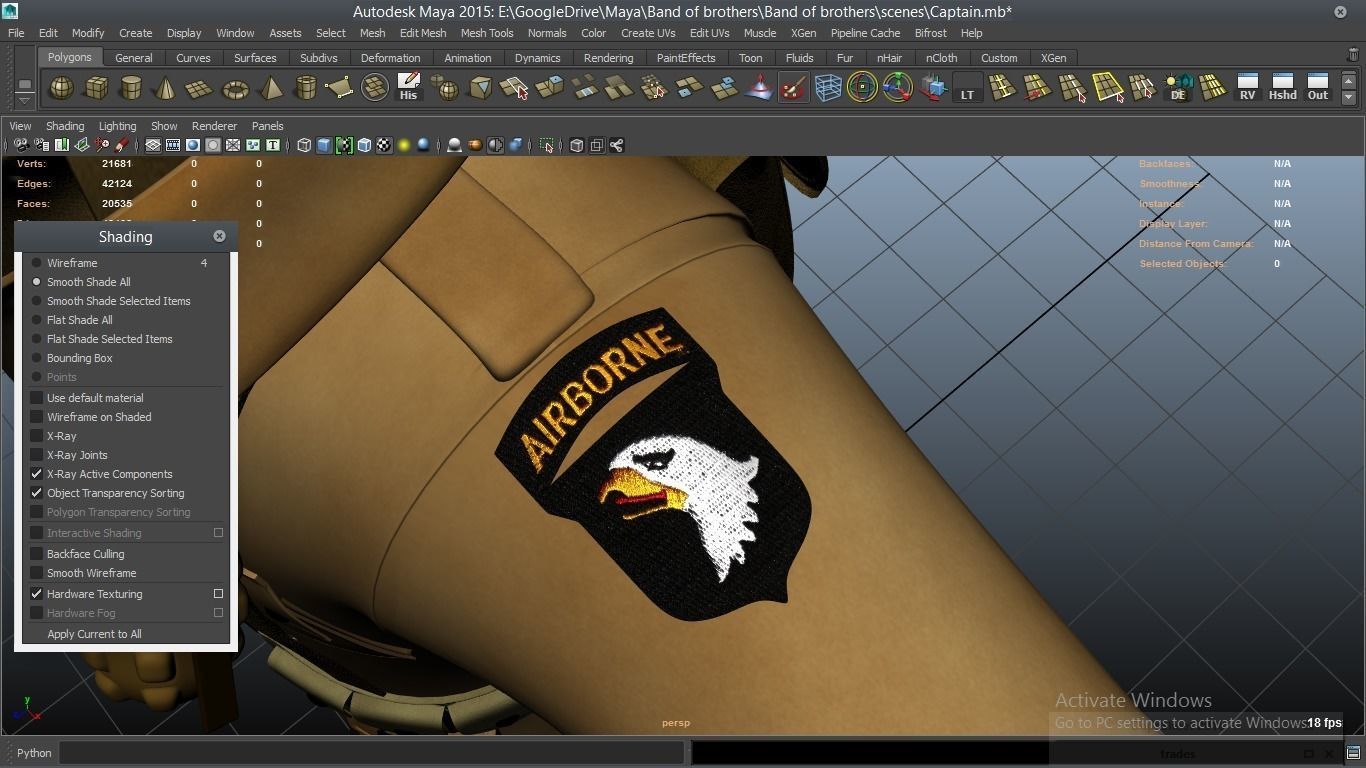Viewport: 1366px width, 768px height.
Task: Open the script editor icon
Action: coord(1353,753)
